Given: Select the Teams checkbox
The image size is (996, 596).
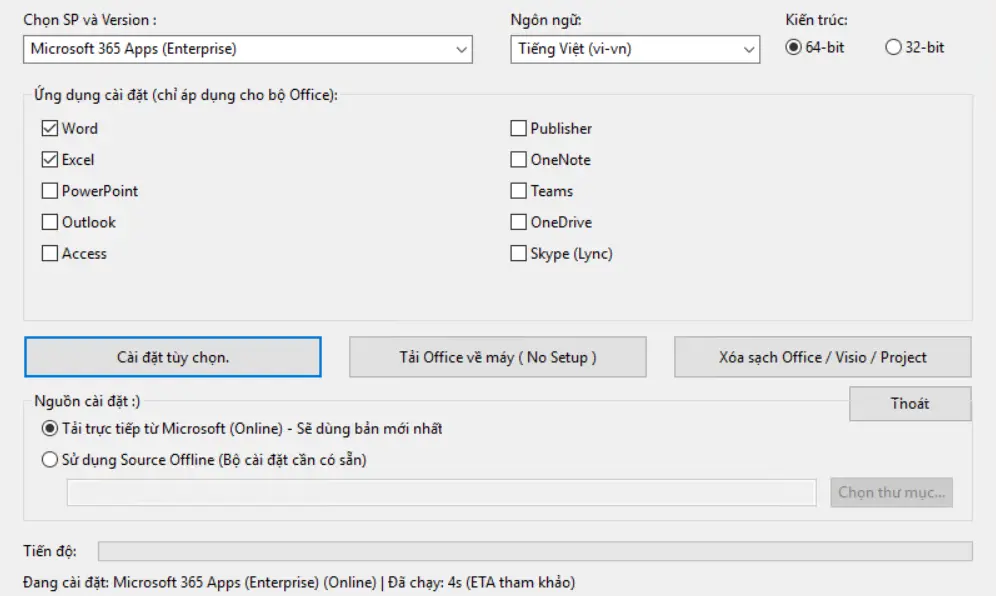Looking at the screenshot, I should coord(518,191).
